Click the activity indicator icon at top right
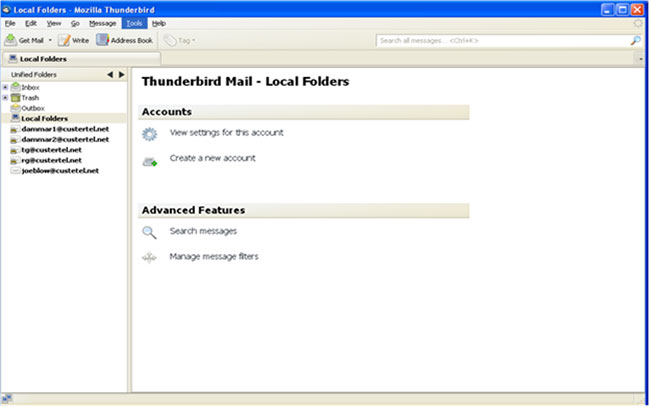The image size is (650, 407). (x=638, y=23)
